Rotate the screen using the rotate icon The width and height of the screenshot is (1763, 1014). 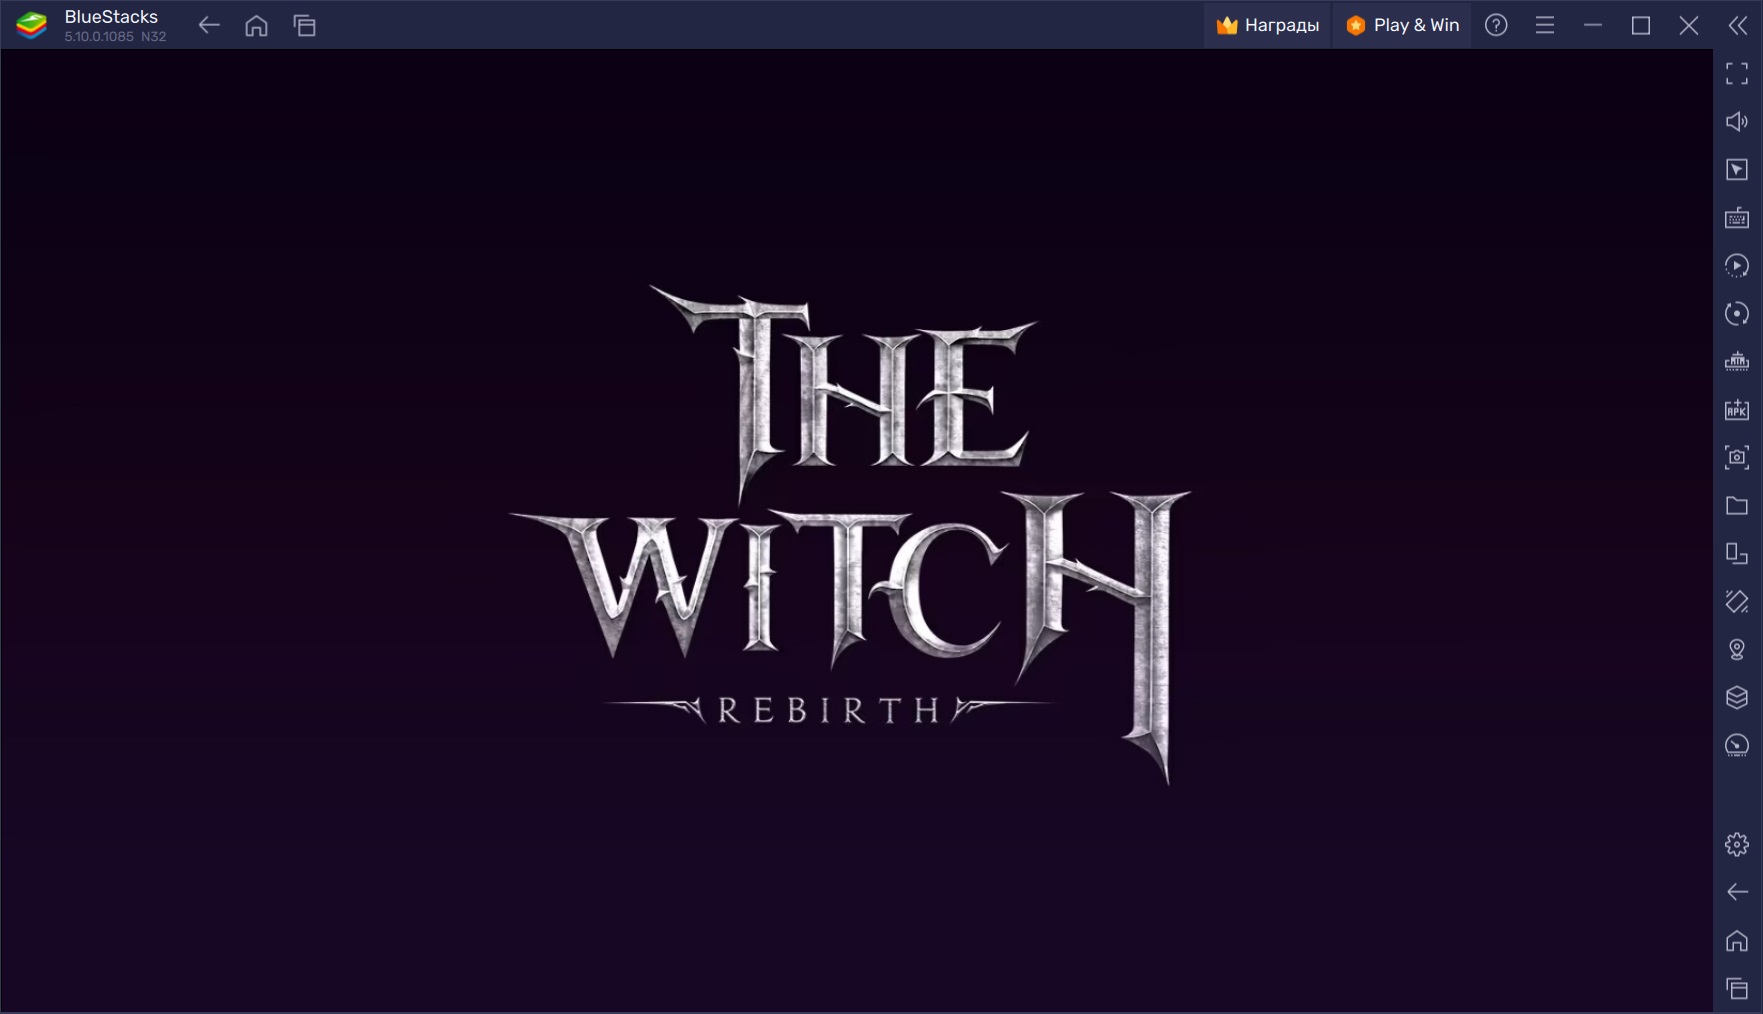[x=1737, y=553]
